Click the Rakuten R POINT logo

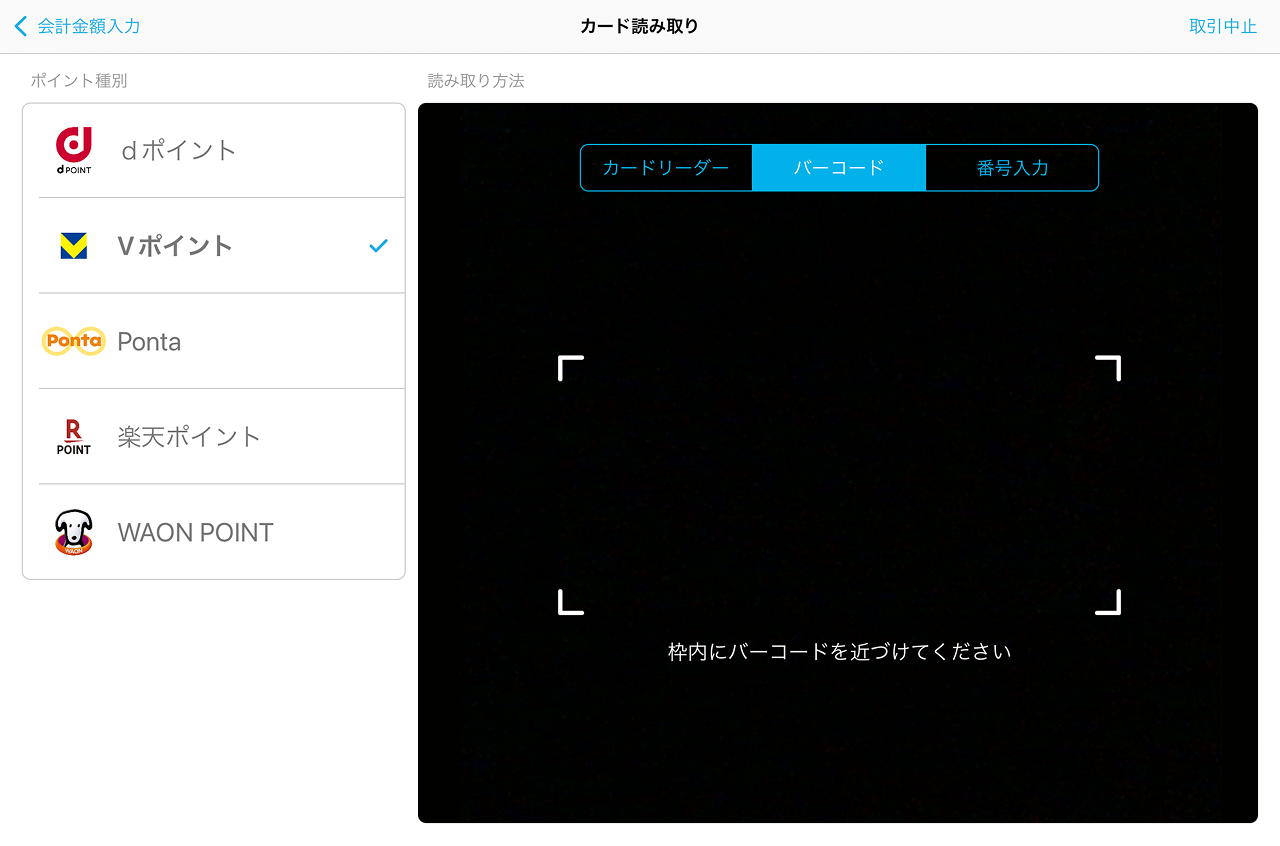[73, 437]
